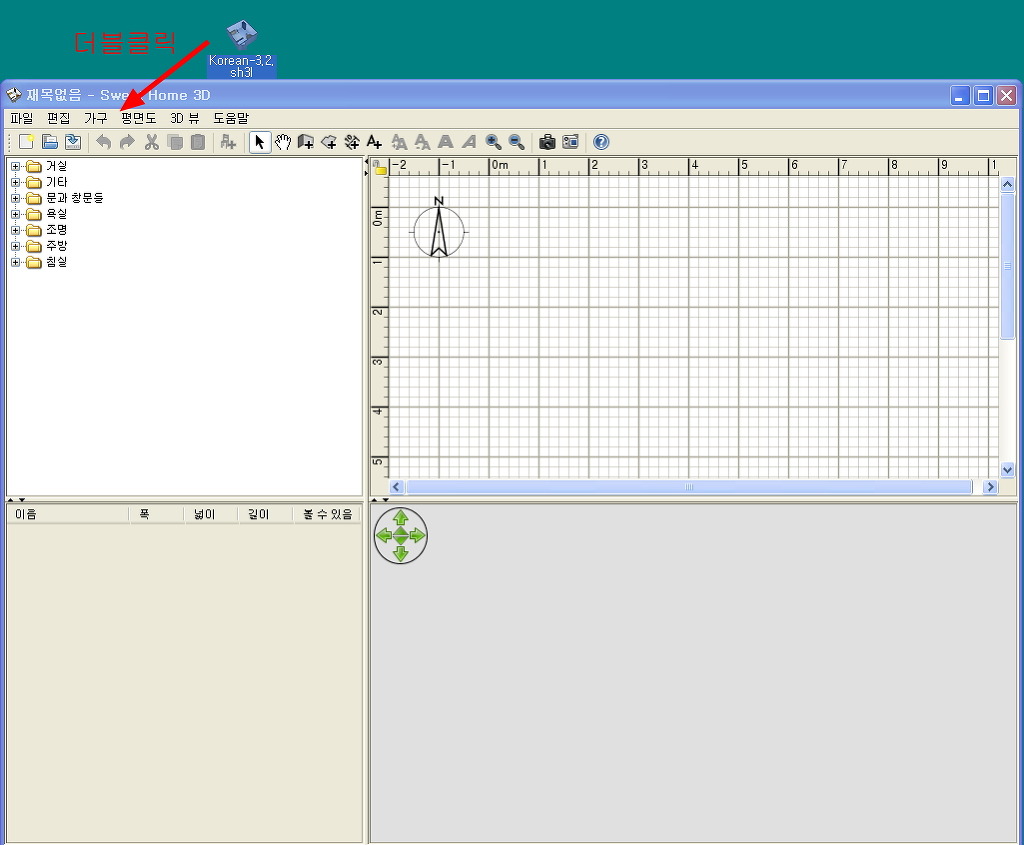This screenshot has width=1024, height=845.
Task: Open help with the question mark icon
Action: tap(601, 142)
